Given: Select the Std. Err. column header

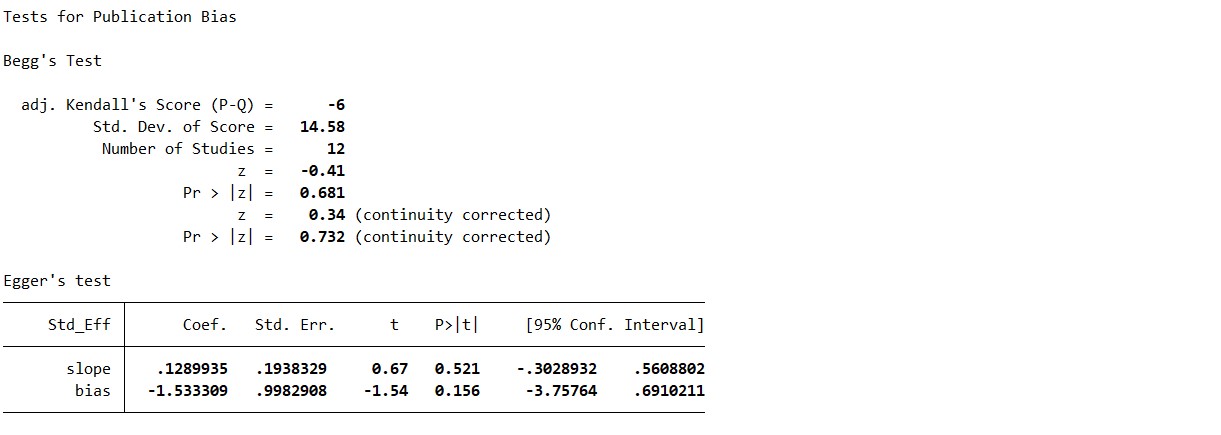Looking at the screenshot, I should pyautogui.click(x=295, y=325).
